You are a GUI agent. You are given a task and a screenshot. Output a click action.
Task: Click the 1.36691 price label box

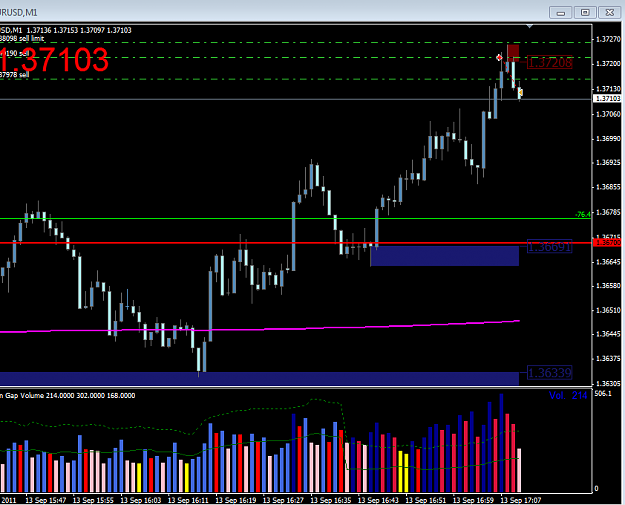(550, 247)
